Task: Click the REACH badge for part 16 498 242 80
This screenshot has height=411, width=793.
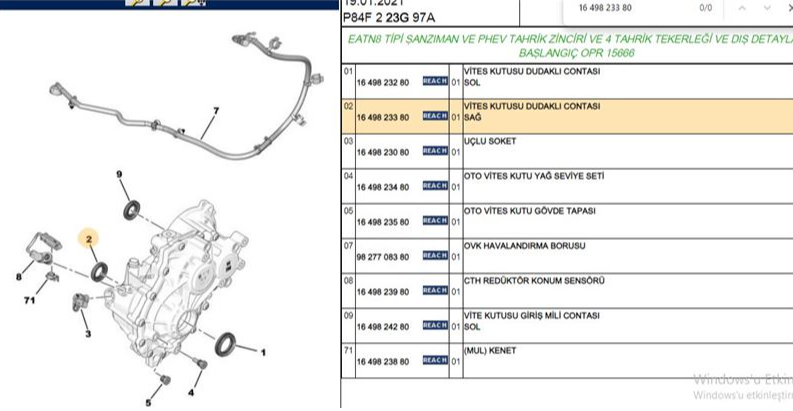Action: (x=435, y=325)
